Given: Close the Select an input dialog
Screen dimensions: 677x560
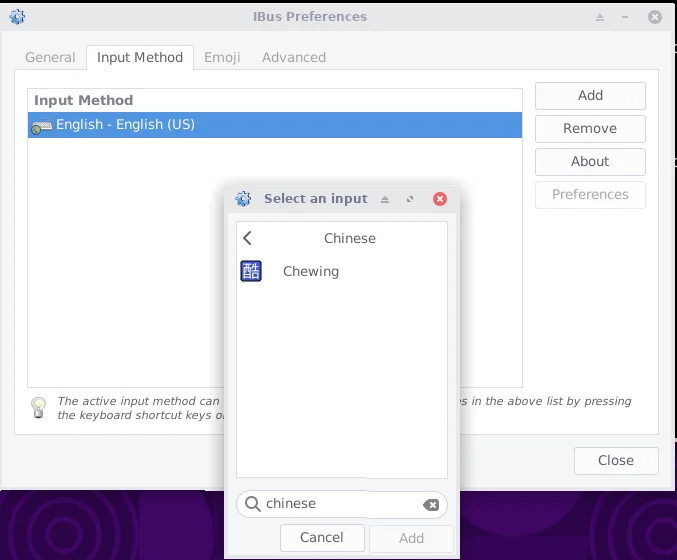Looking at the screenshot, I should 439,199.
